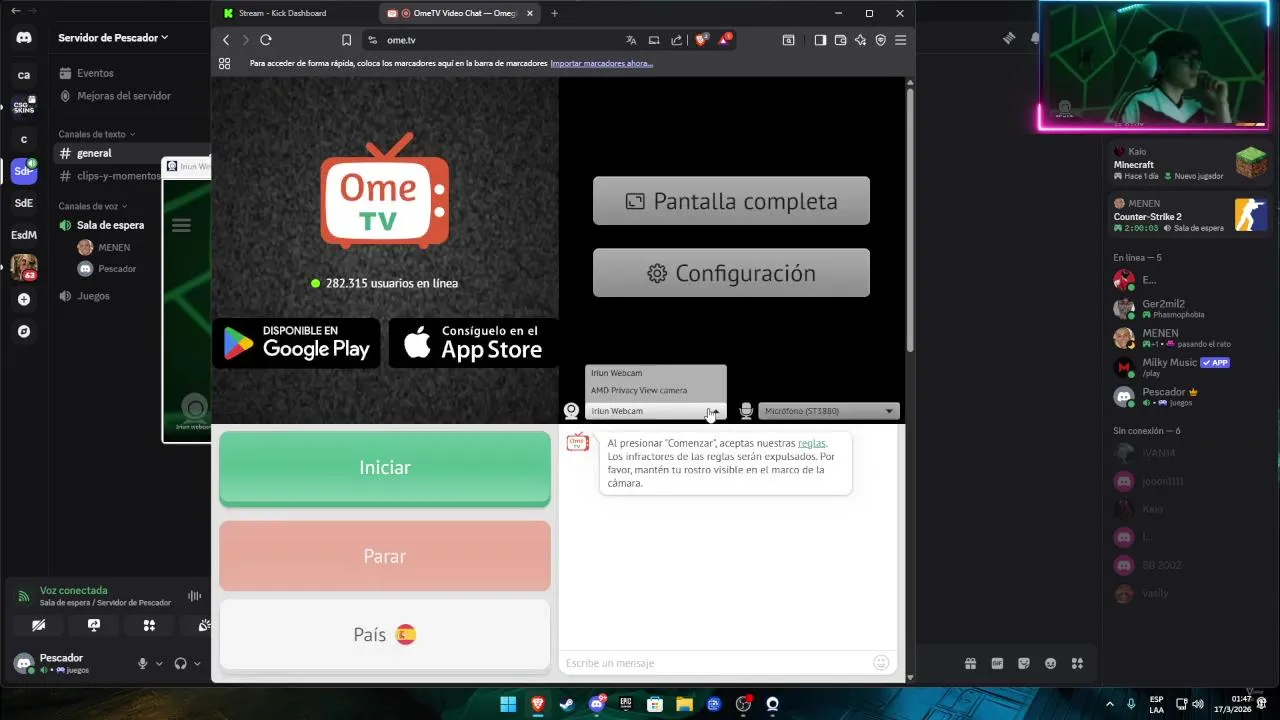The image size is (1280, 720).
Task: Click the ome.tv address bar
Action: (x=500, y=40)
